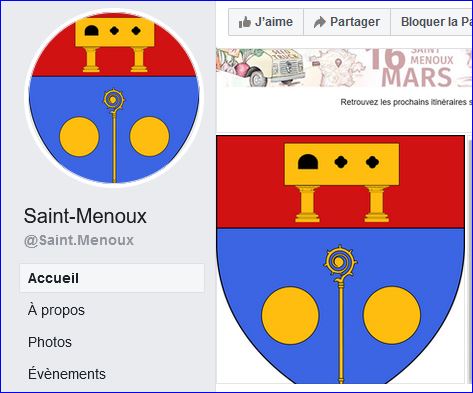Click the thumbs-up icon on J'aime
Image resolution: width=473 pixels, height=393 pixels.
[245, 22]
